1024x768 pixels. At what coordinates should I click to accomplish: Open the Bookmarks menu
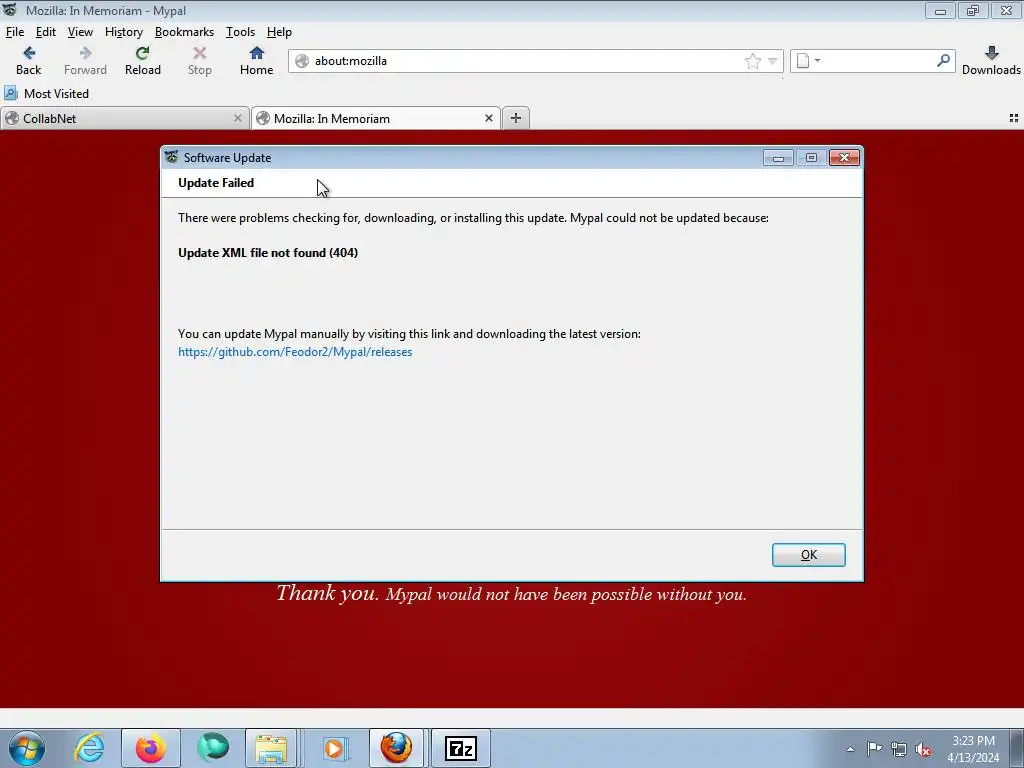pyautogui.click(x=184, y=32)
